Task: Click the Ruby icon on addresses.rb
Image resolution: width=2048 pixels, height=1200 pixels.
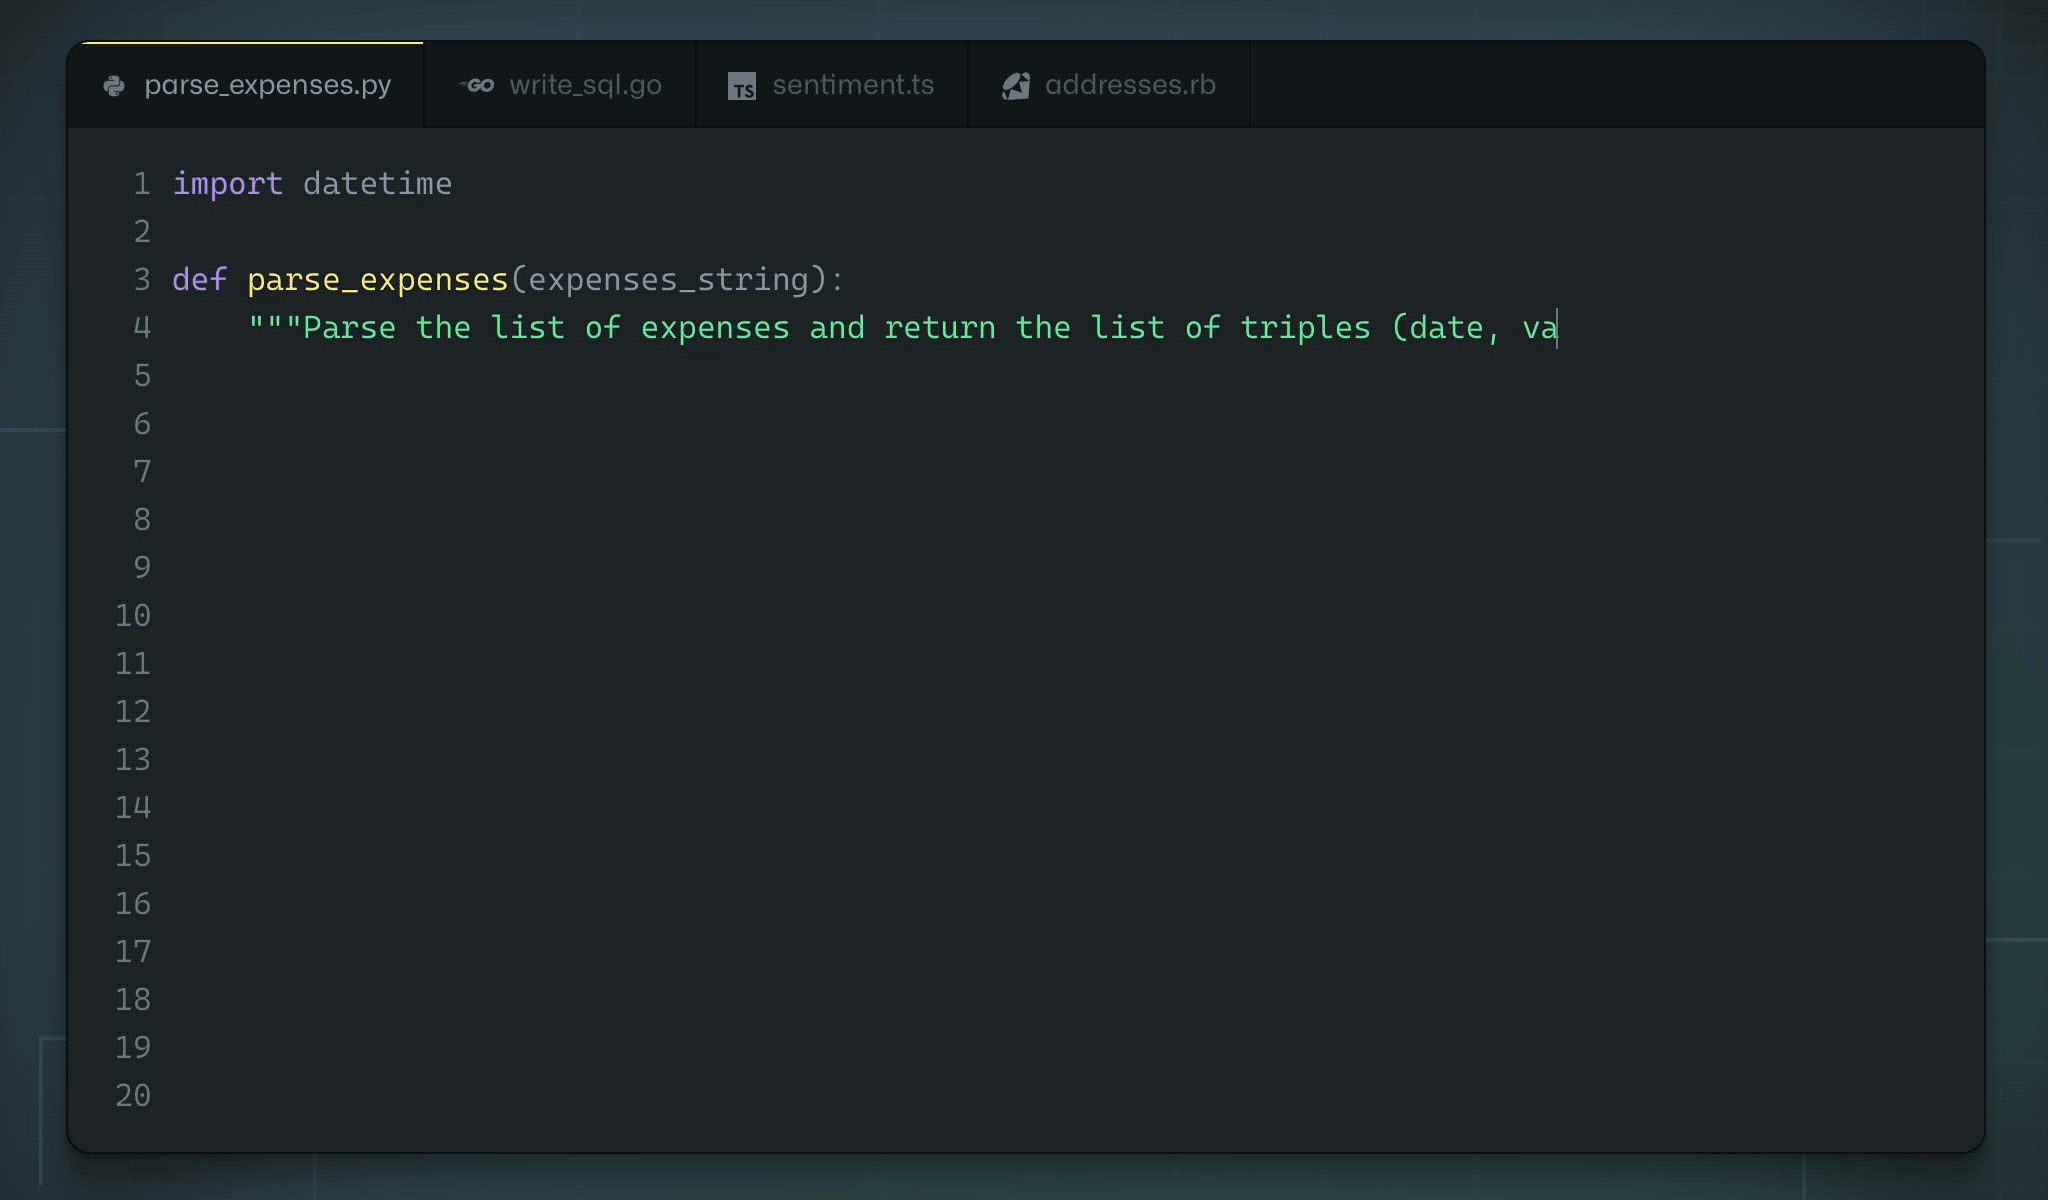Action: [1014, 83]
